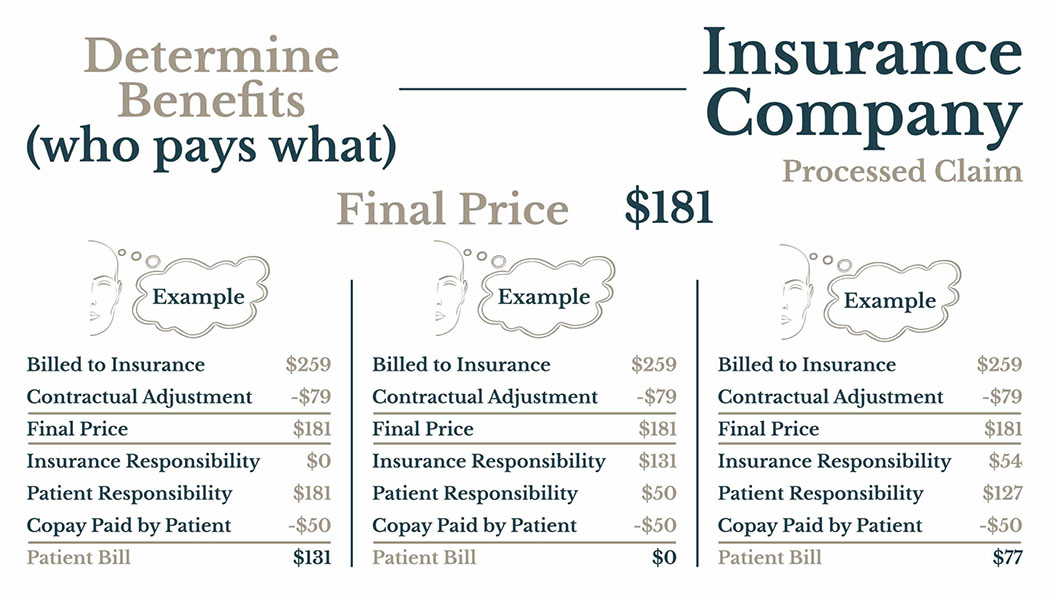Select the $0 Patient Bill amount
Image resolution: width=1050 pixels, height=600 pixels.
664,557
